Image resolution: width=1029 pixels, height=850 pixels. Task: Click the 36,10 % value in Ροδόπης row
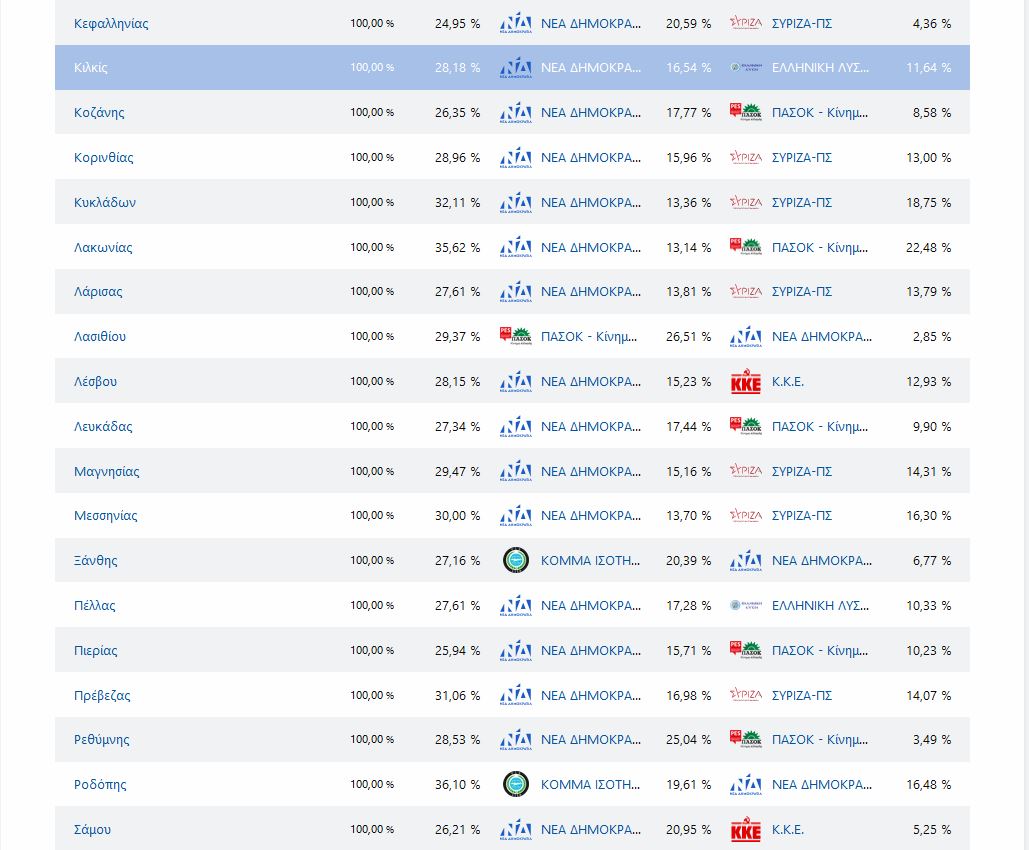pyautogui.click(x=457, y=785)
